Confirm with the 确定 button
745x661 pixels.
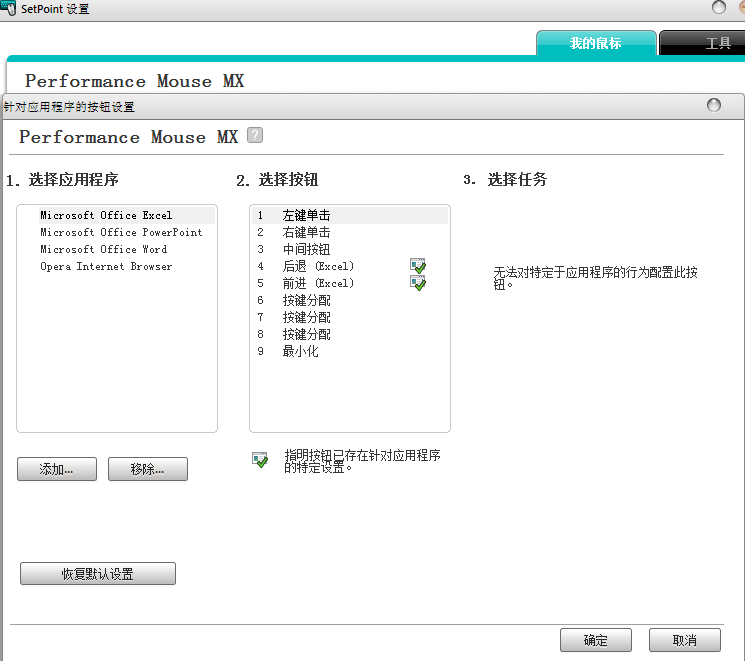[596, 640]
